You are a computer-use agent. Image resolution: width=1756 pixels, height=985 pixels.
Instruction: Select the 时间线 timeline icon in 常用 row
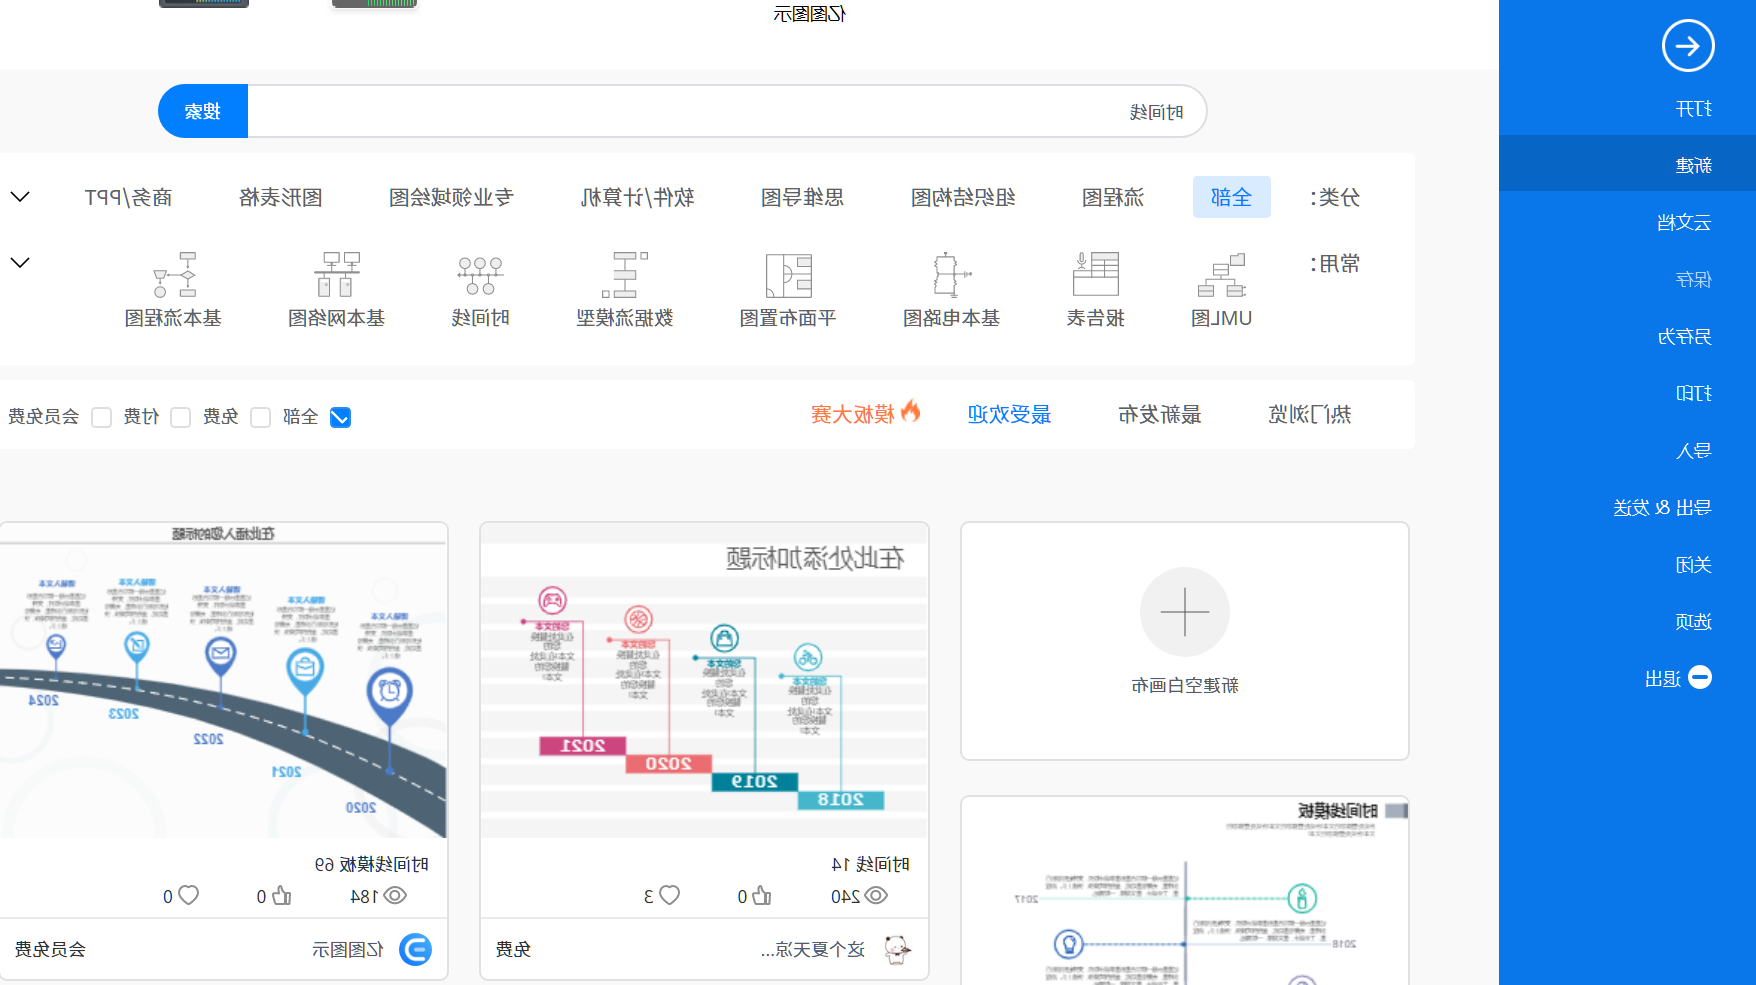coord(481,275)
